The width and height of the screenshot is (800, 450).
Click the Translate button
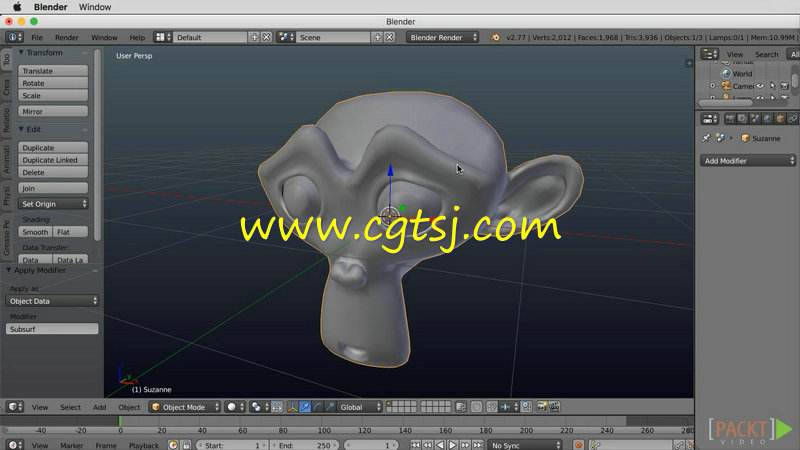point(53,70)
